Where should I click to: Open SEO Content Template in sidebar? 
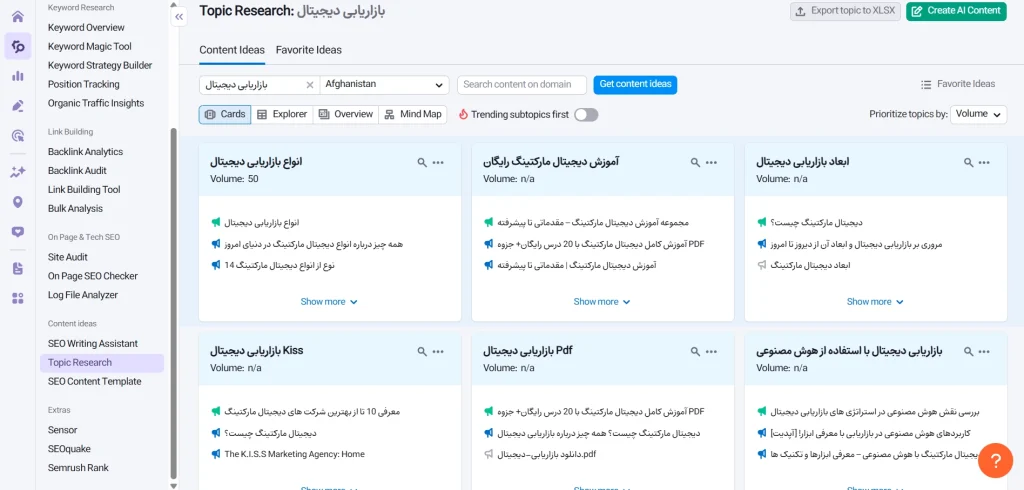pyautogui.click(x=94, y=382)
